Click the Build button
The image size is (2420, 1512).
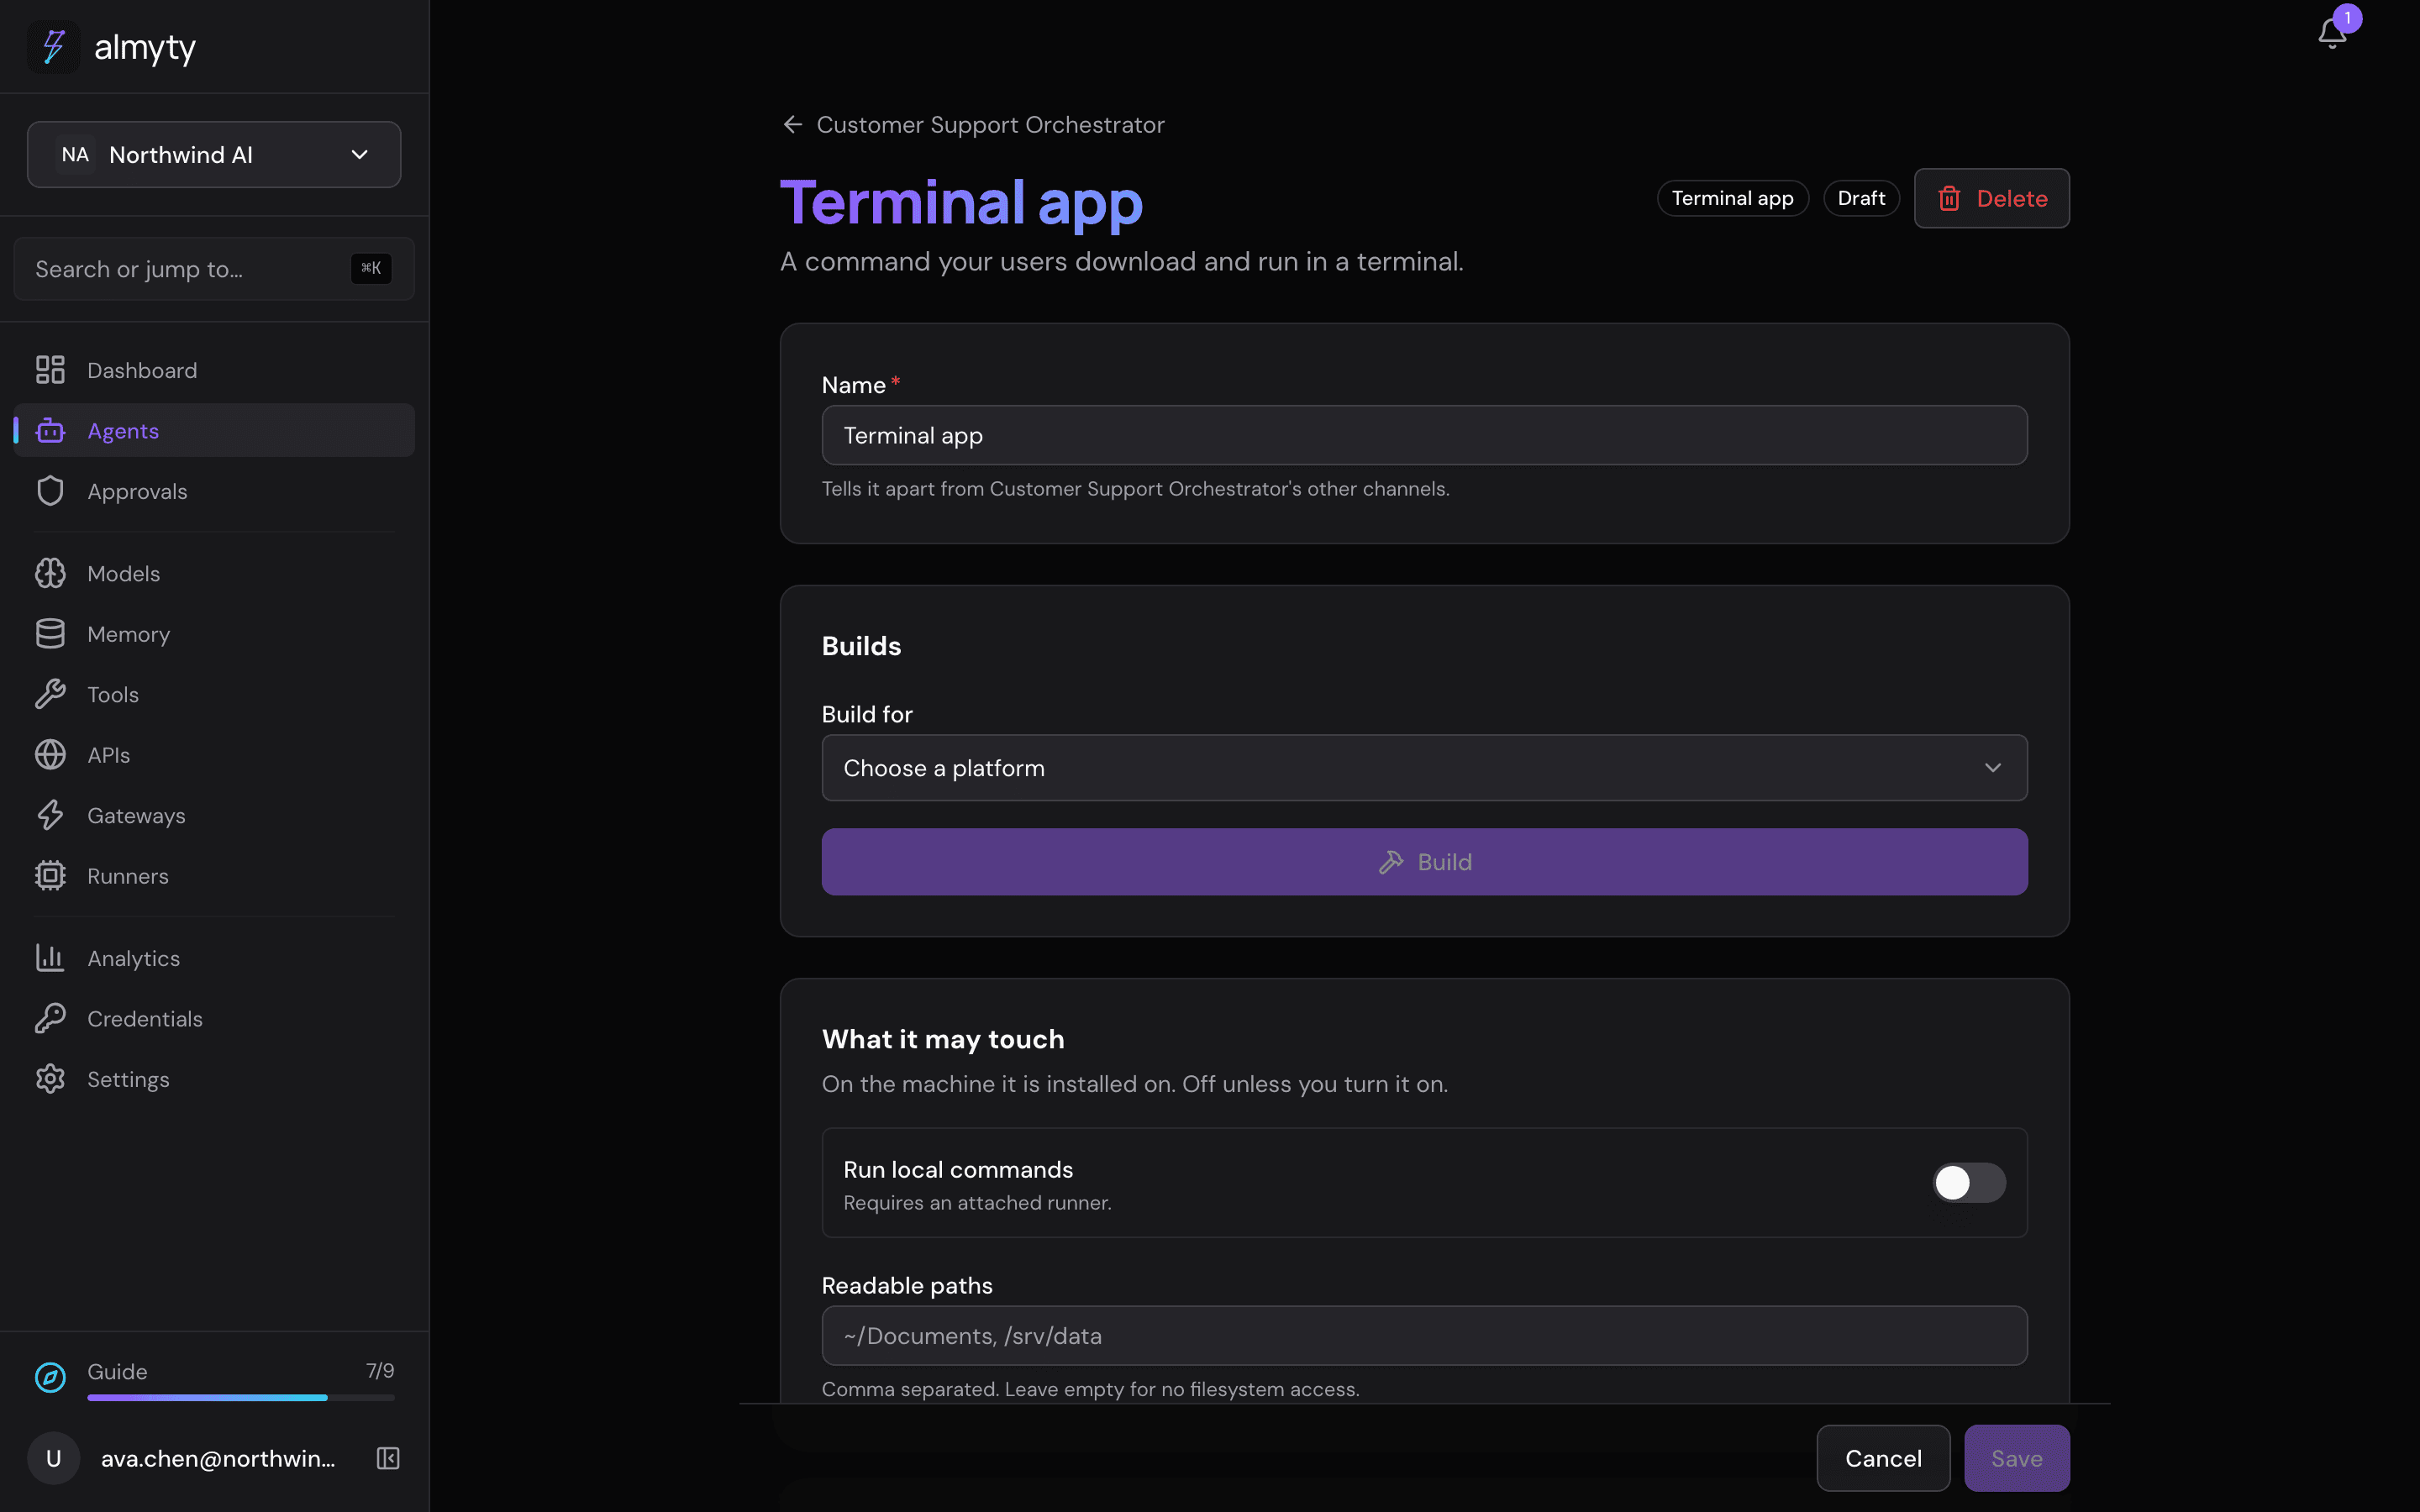(1424, 862)
